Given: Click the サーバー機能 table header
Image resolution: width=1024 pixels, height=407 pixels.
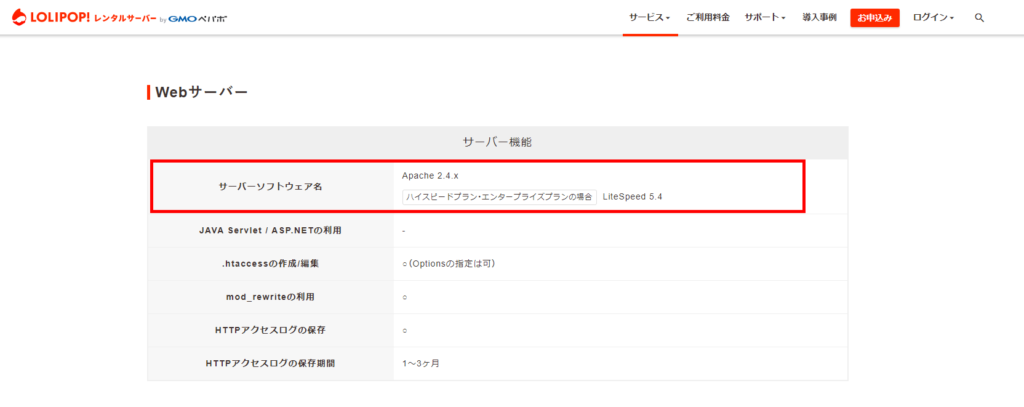Looking at the screenshot, I should (x=497, y=143).
